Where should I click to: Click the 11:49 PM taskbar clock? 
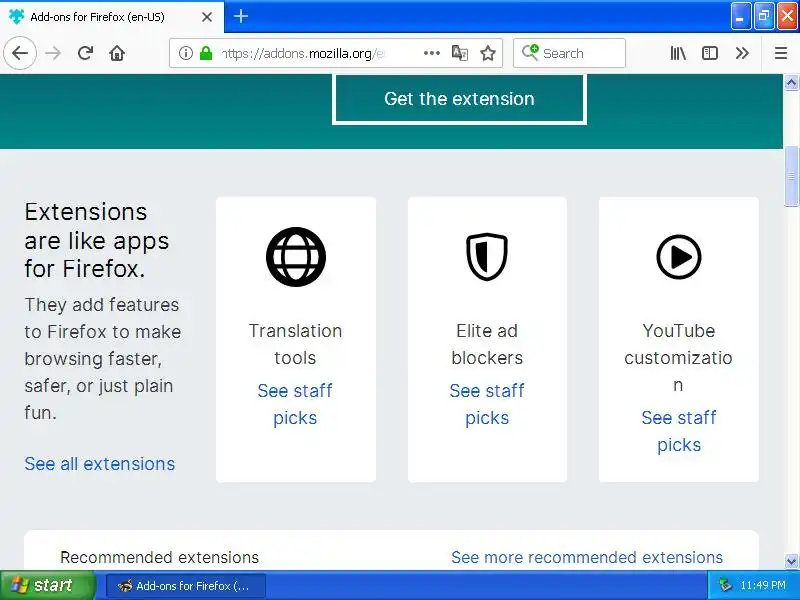(x=763, y=585)
